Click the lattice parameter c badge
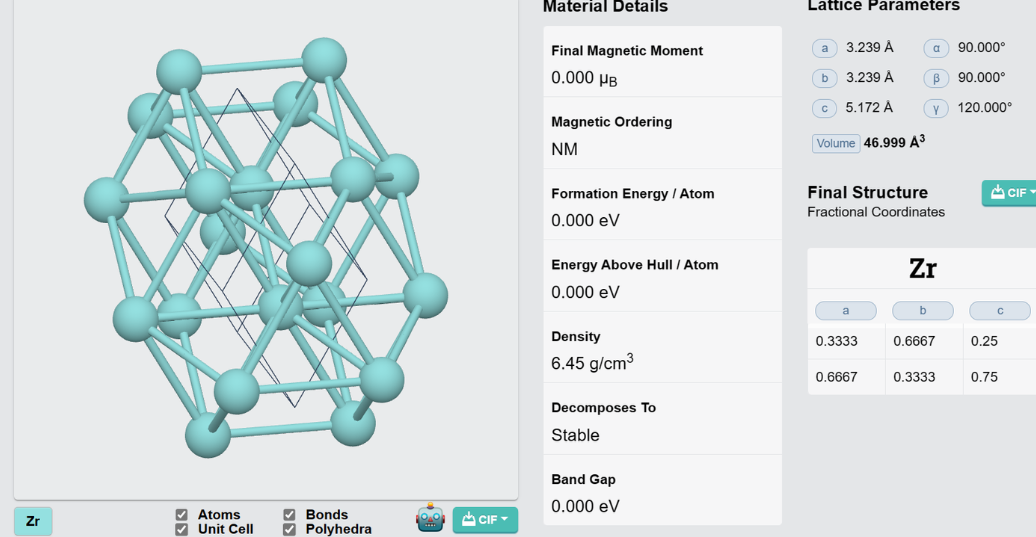Viewport: 1036px width, 537px height. point(825,108)
